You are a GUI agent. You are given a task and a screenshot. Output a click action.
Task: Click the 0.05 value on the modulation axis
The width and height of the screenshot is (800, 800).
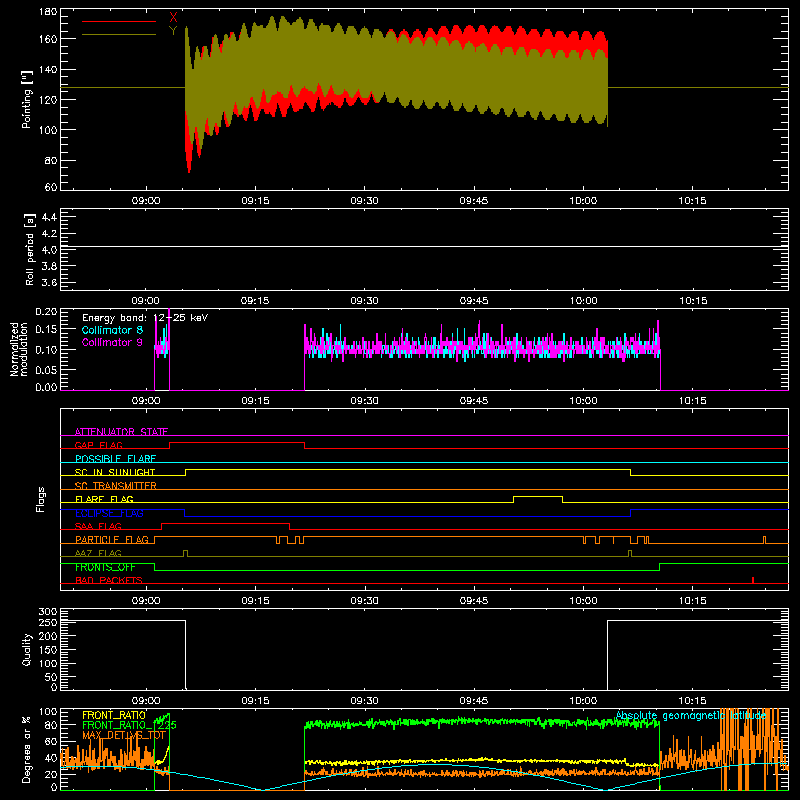[x=46, y=369]
